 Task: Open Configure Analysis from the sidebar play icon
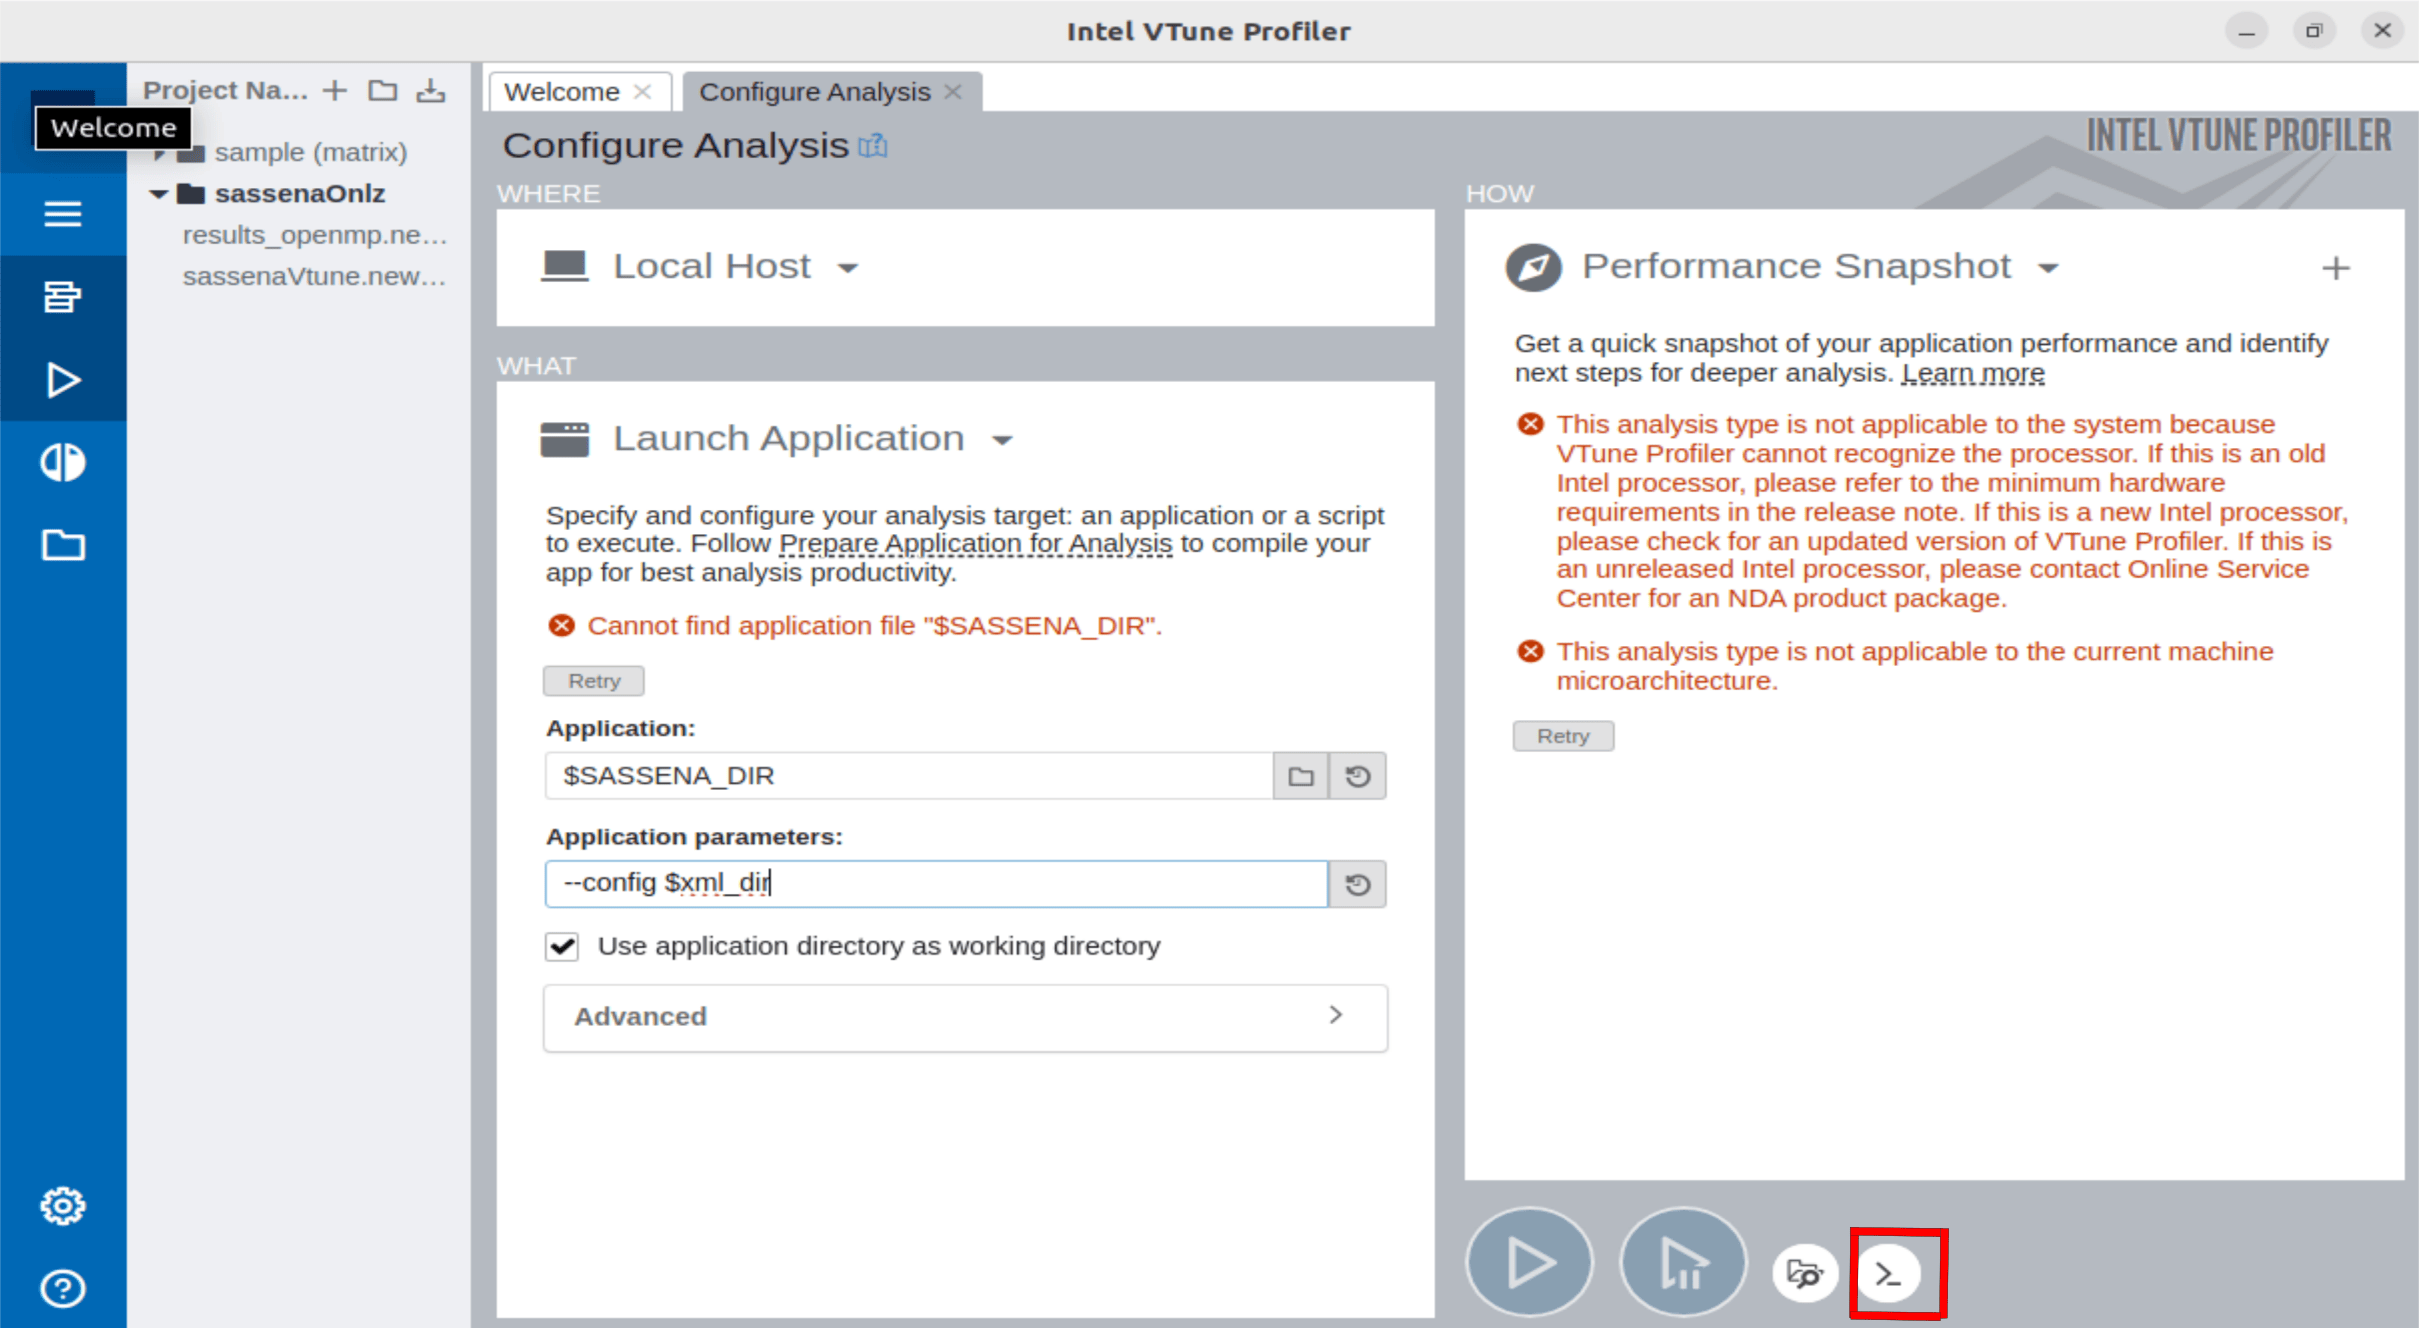pos(62,380)
